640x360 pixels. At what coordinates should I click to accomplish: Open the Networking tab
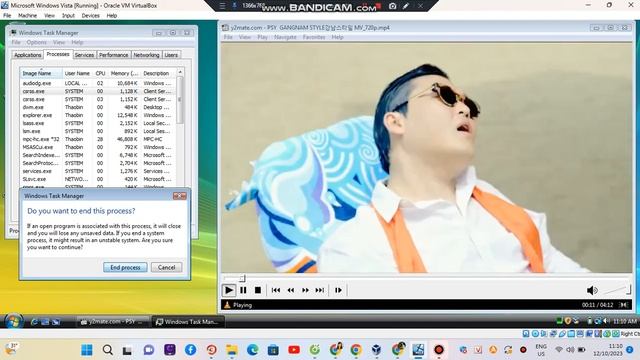146,55
